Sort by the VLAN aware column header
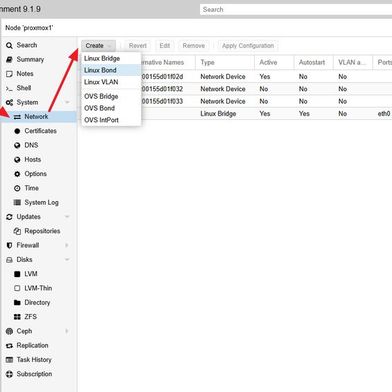This screenshot has height=392, width=392. click(353, 62)
